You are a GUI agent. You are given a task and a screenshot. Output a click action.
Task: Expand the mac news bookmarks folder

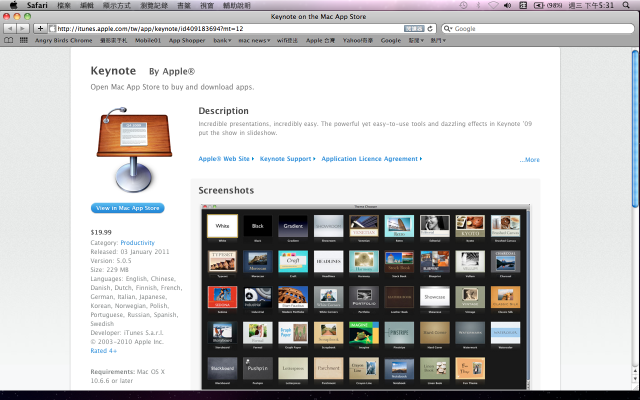[x=254, y=40]
